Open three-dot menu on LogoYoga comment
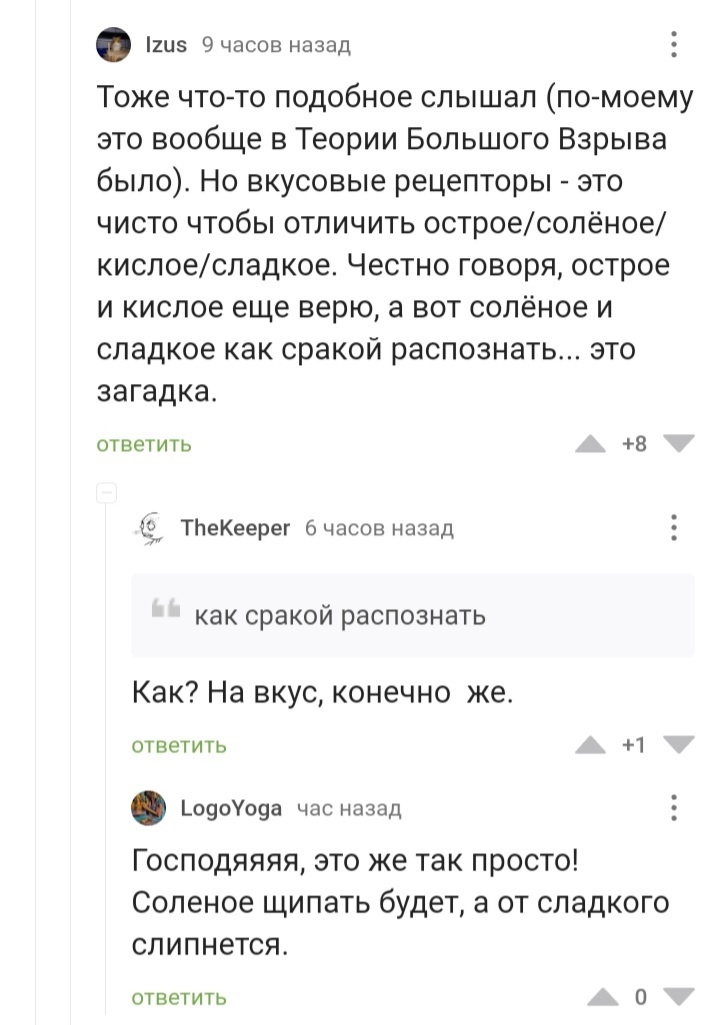This screenshot has height=1025, width=720. point(675,807)
